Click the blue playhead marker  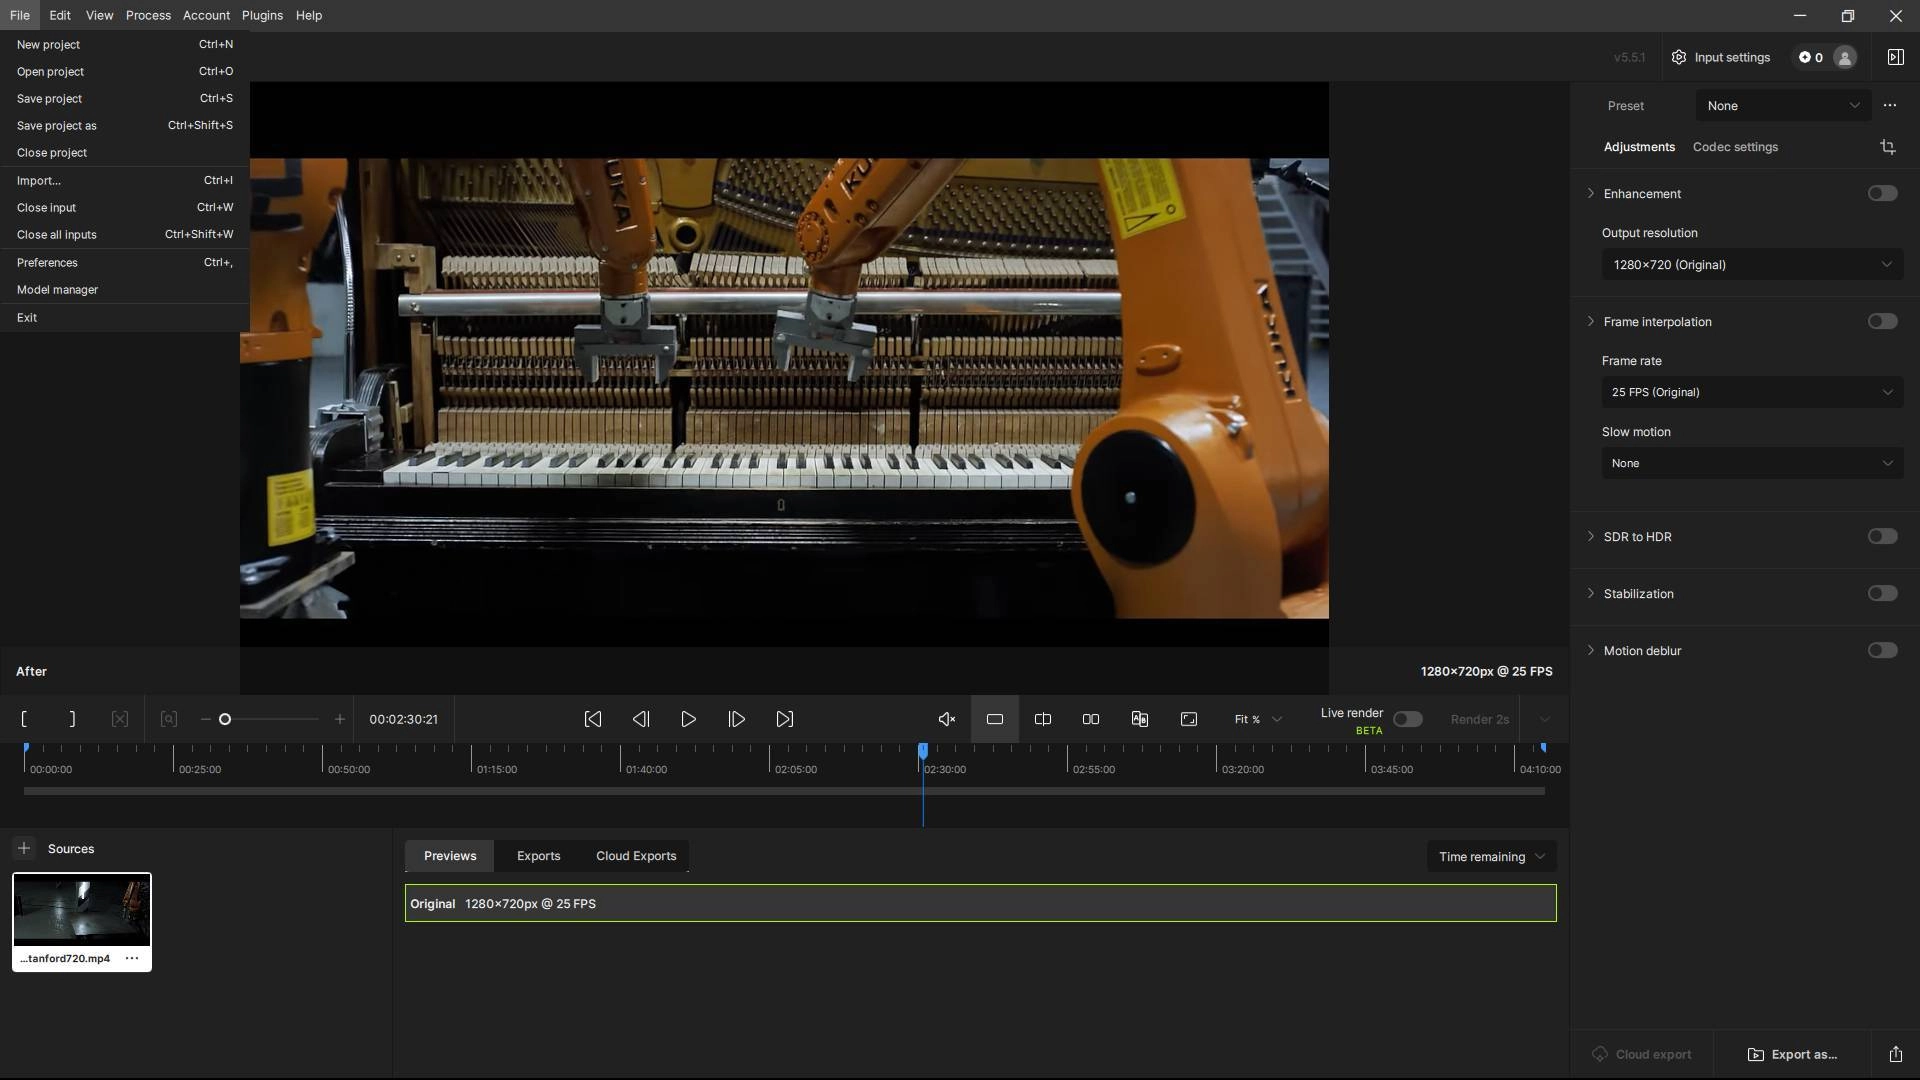coord(923,750)
